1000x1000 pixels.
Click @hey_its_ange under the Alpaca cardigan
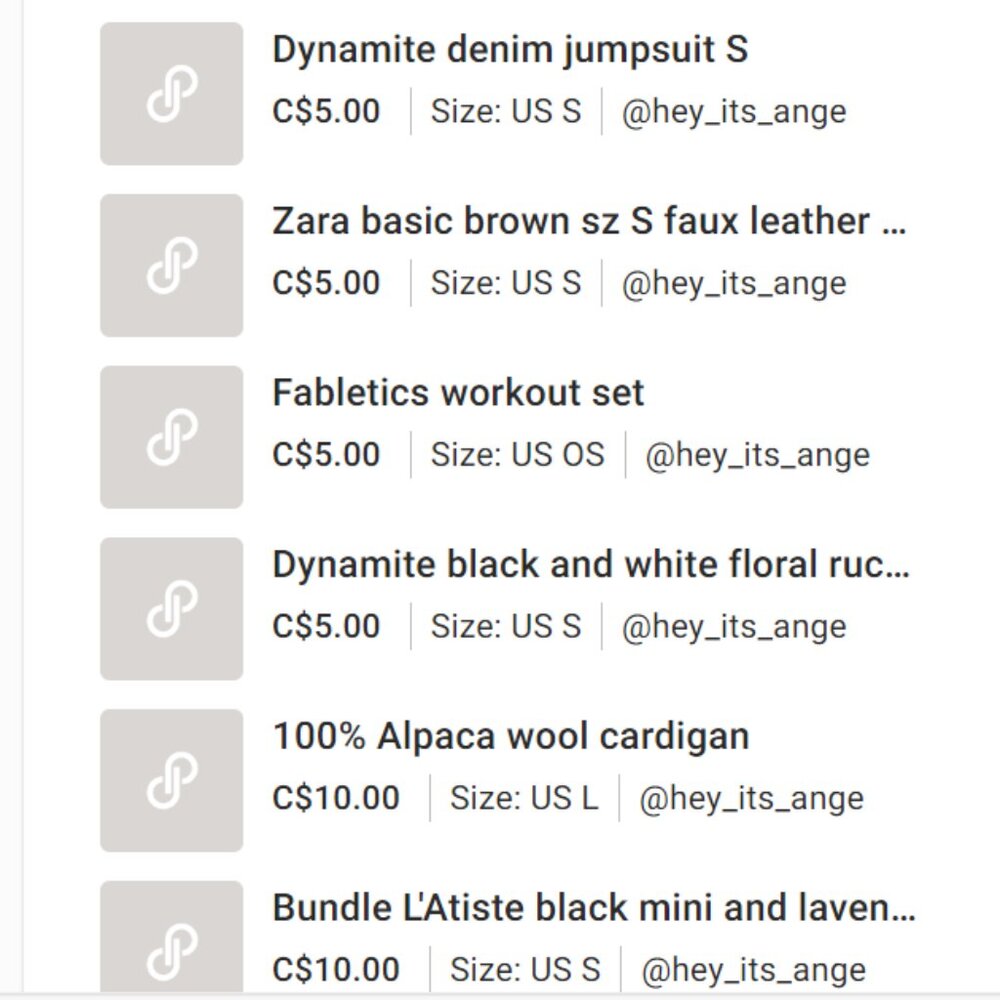click(x=754, y=798)
